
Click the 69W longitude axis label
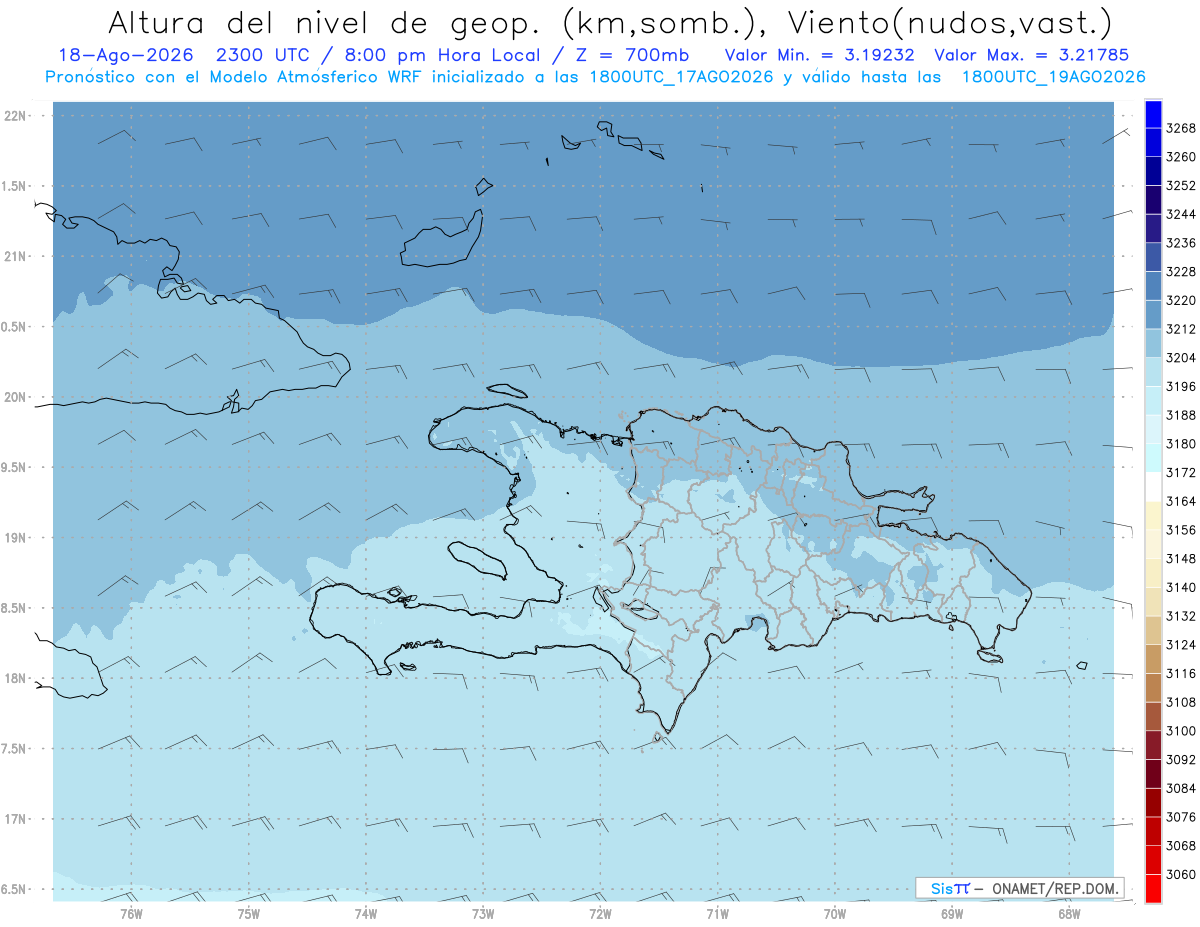tap(952, 915)
